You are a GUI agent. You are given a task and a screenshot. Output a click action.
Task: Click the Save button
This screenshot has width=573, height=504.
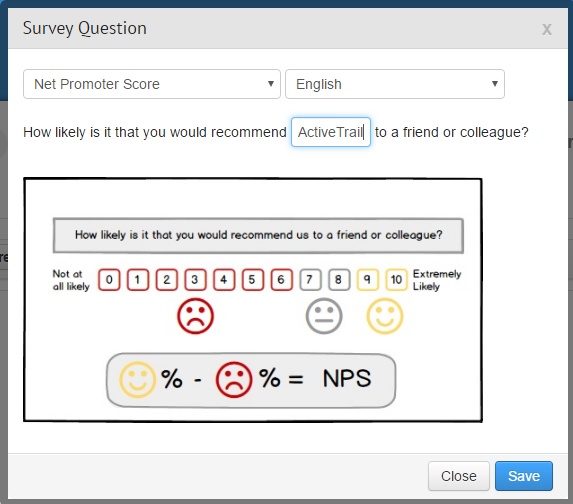click(x=524, y=476)
